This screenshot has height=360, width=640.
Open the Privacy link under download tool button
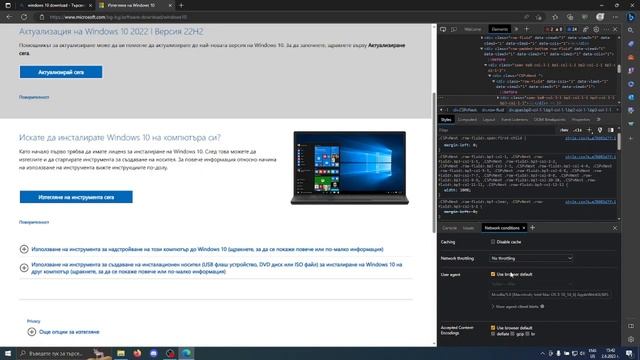pos(34,222)
